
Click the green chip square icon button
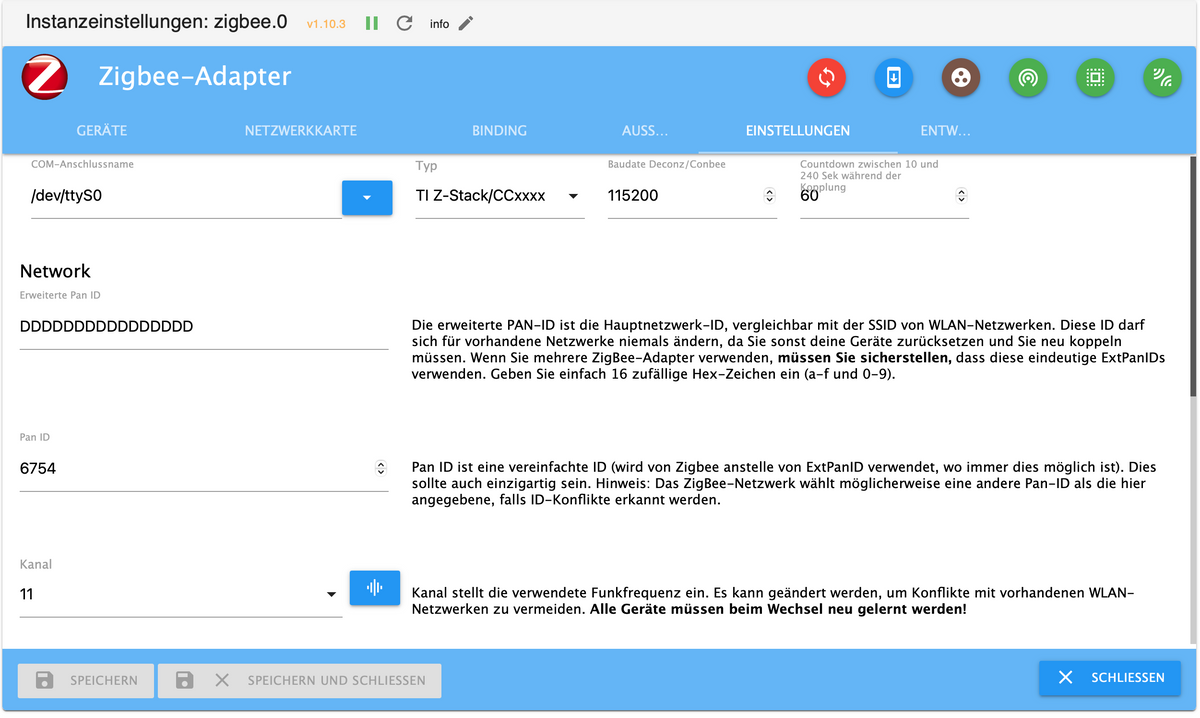(x=1095, y=77)
